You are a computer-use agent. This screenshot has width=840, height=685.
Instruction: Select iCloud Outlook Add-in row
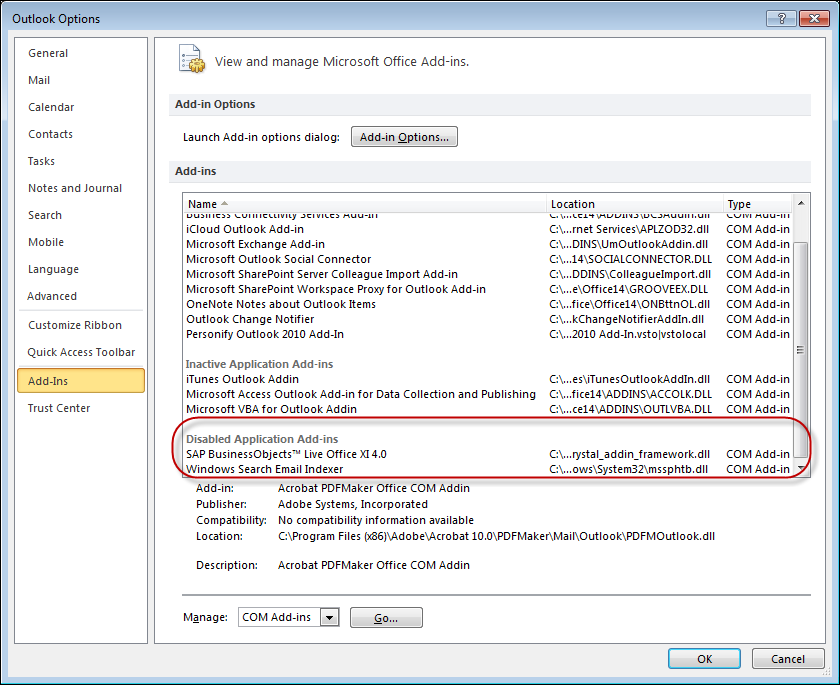click(x=488, y=229)
